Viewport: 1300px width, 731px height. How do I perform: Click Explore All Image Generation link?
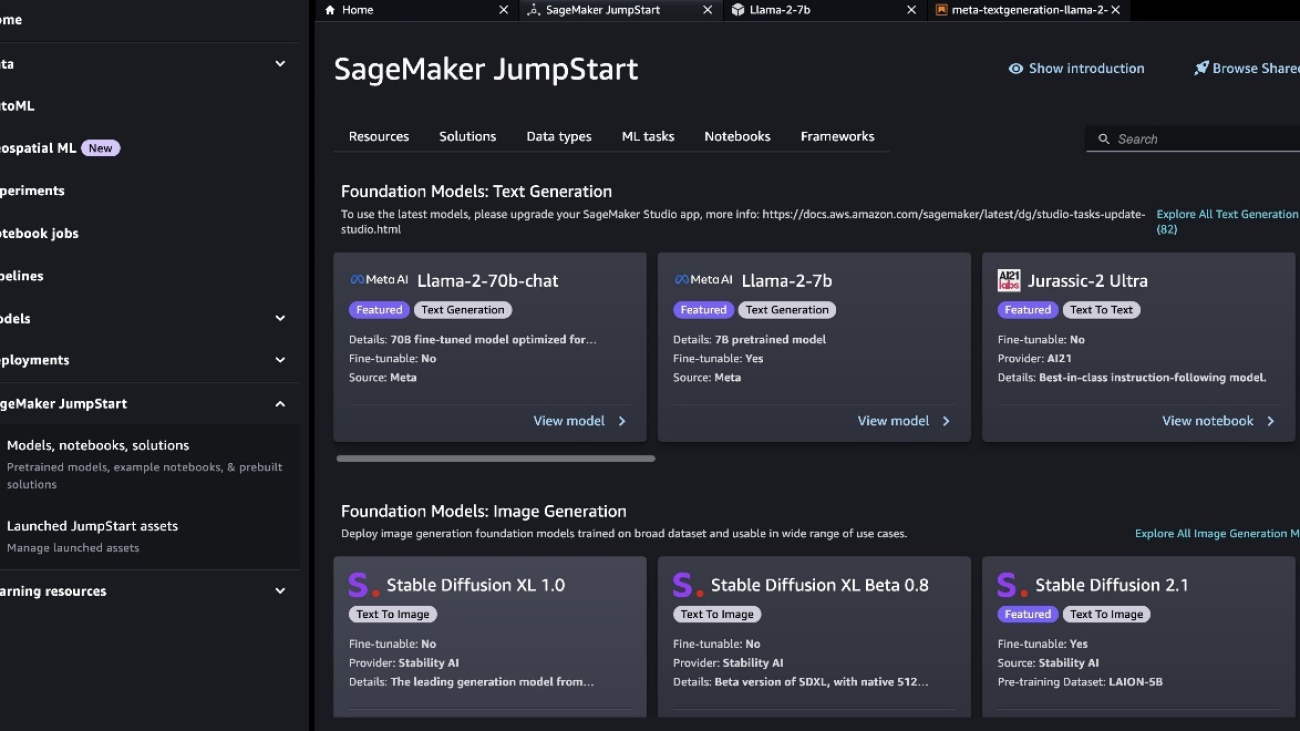click(x=1217, y=534)
